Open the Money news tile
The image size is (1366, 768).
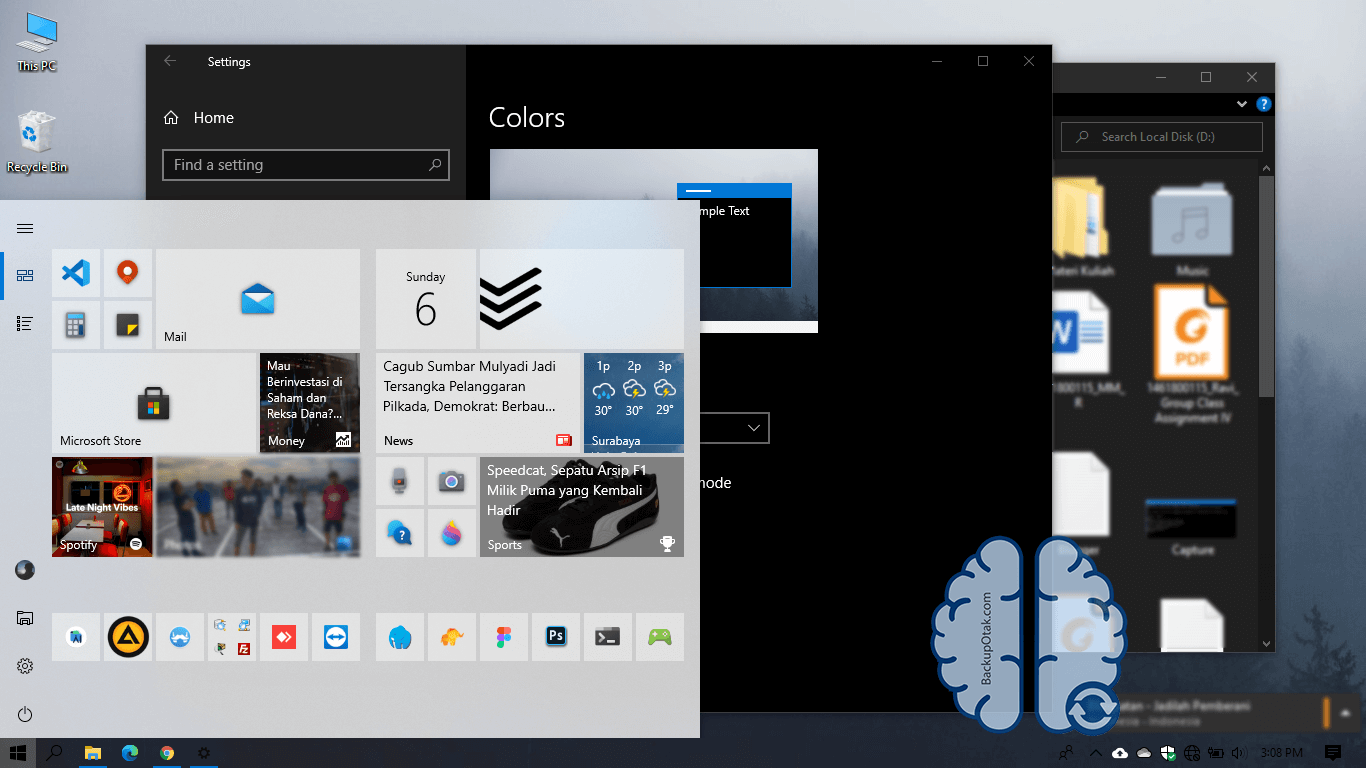(310, 403)
